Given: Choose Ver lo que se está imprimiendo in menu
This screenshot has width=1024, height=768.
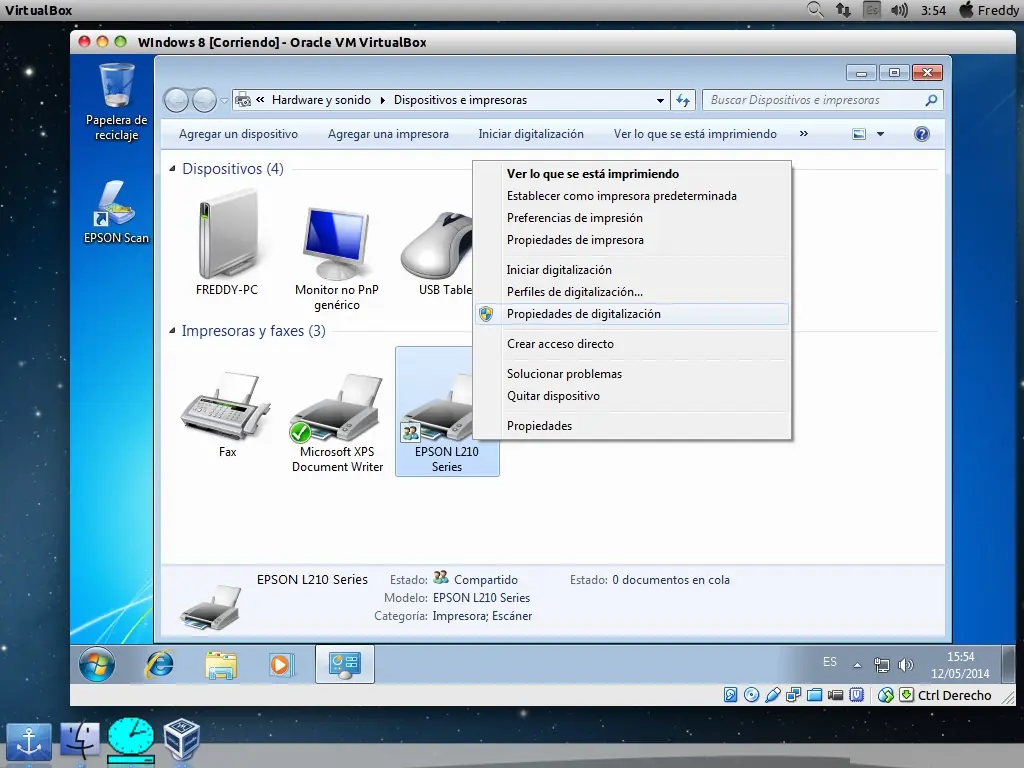Looking at the screenshot, I should pyautogui.click(x=632, y=174).
